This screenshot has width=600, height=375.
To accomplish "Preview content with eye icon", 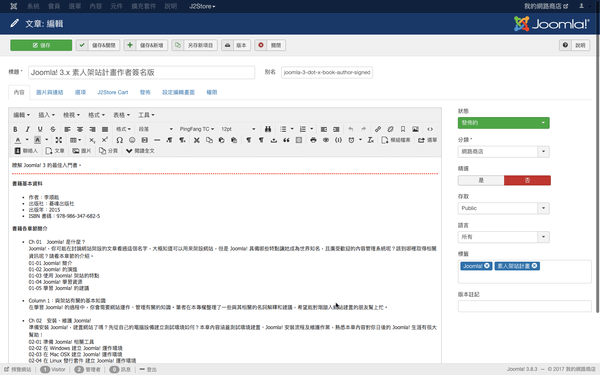I will point(326,140).
